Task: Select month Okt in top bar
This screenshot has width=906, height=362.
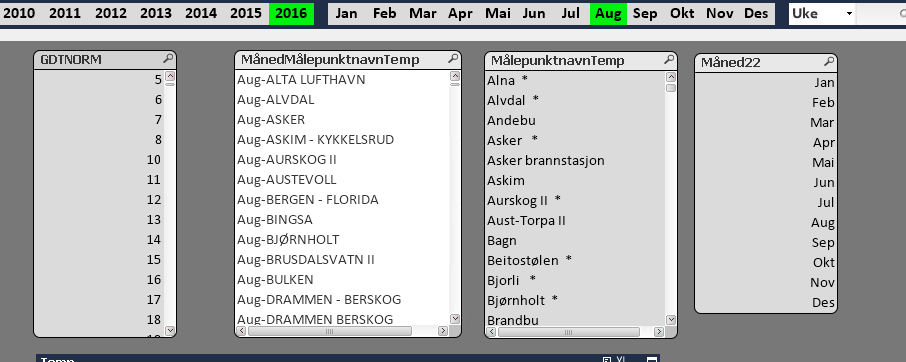Action: [x=682, y=14]
